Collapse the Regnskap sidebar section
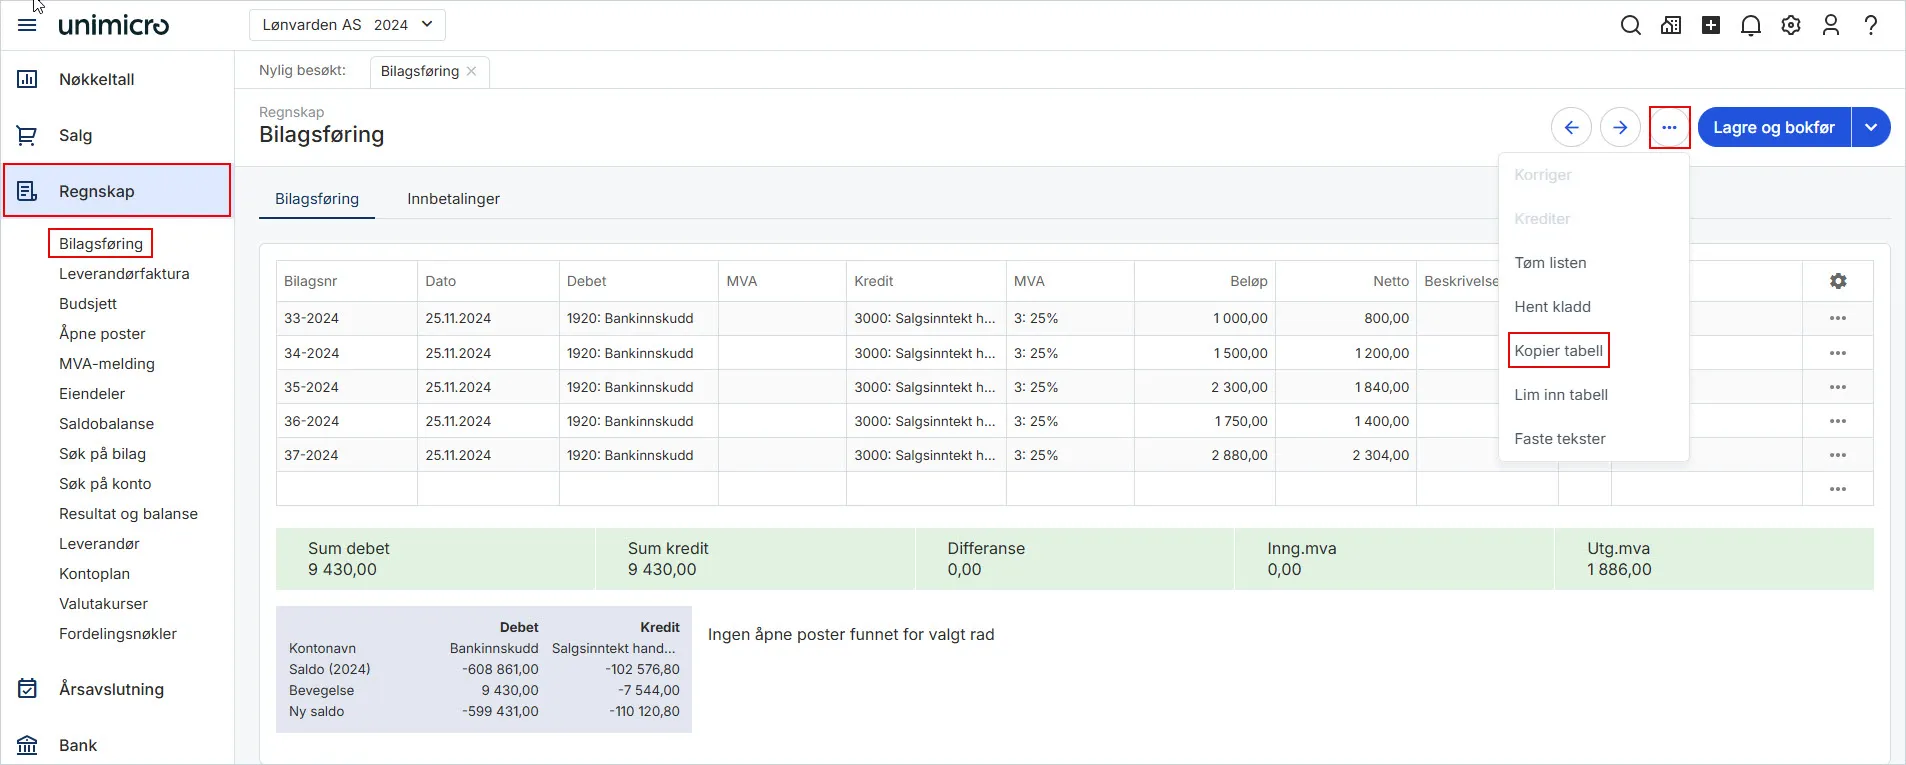The height and width of the screenshot is (765, 1906). tap(118, 191)
